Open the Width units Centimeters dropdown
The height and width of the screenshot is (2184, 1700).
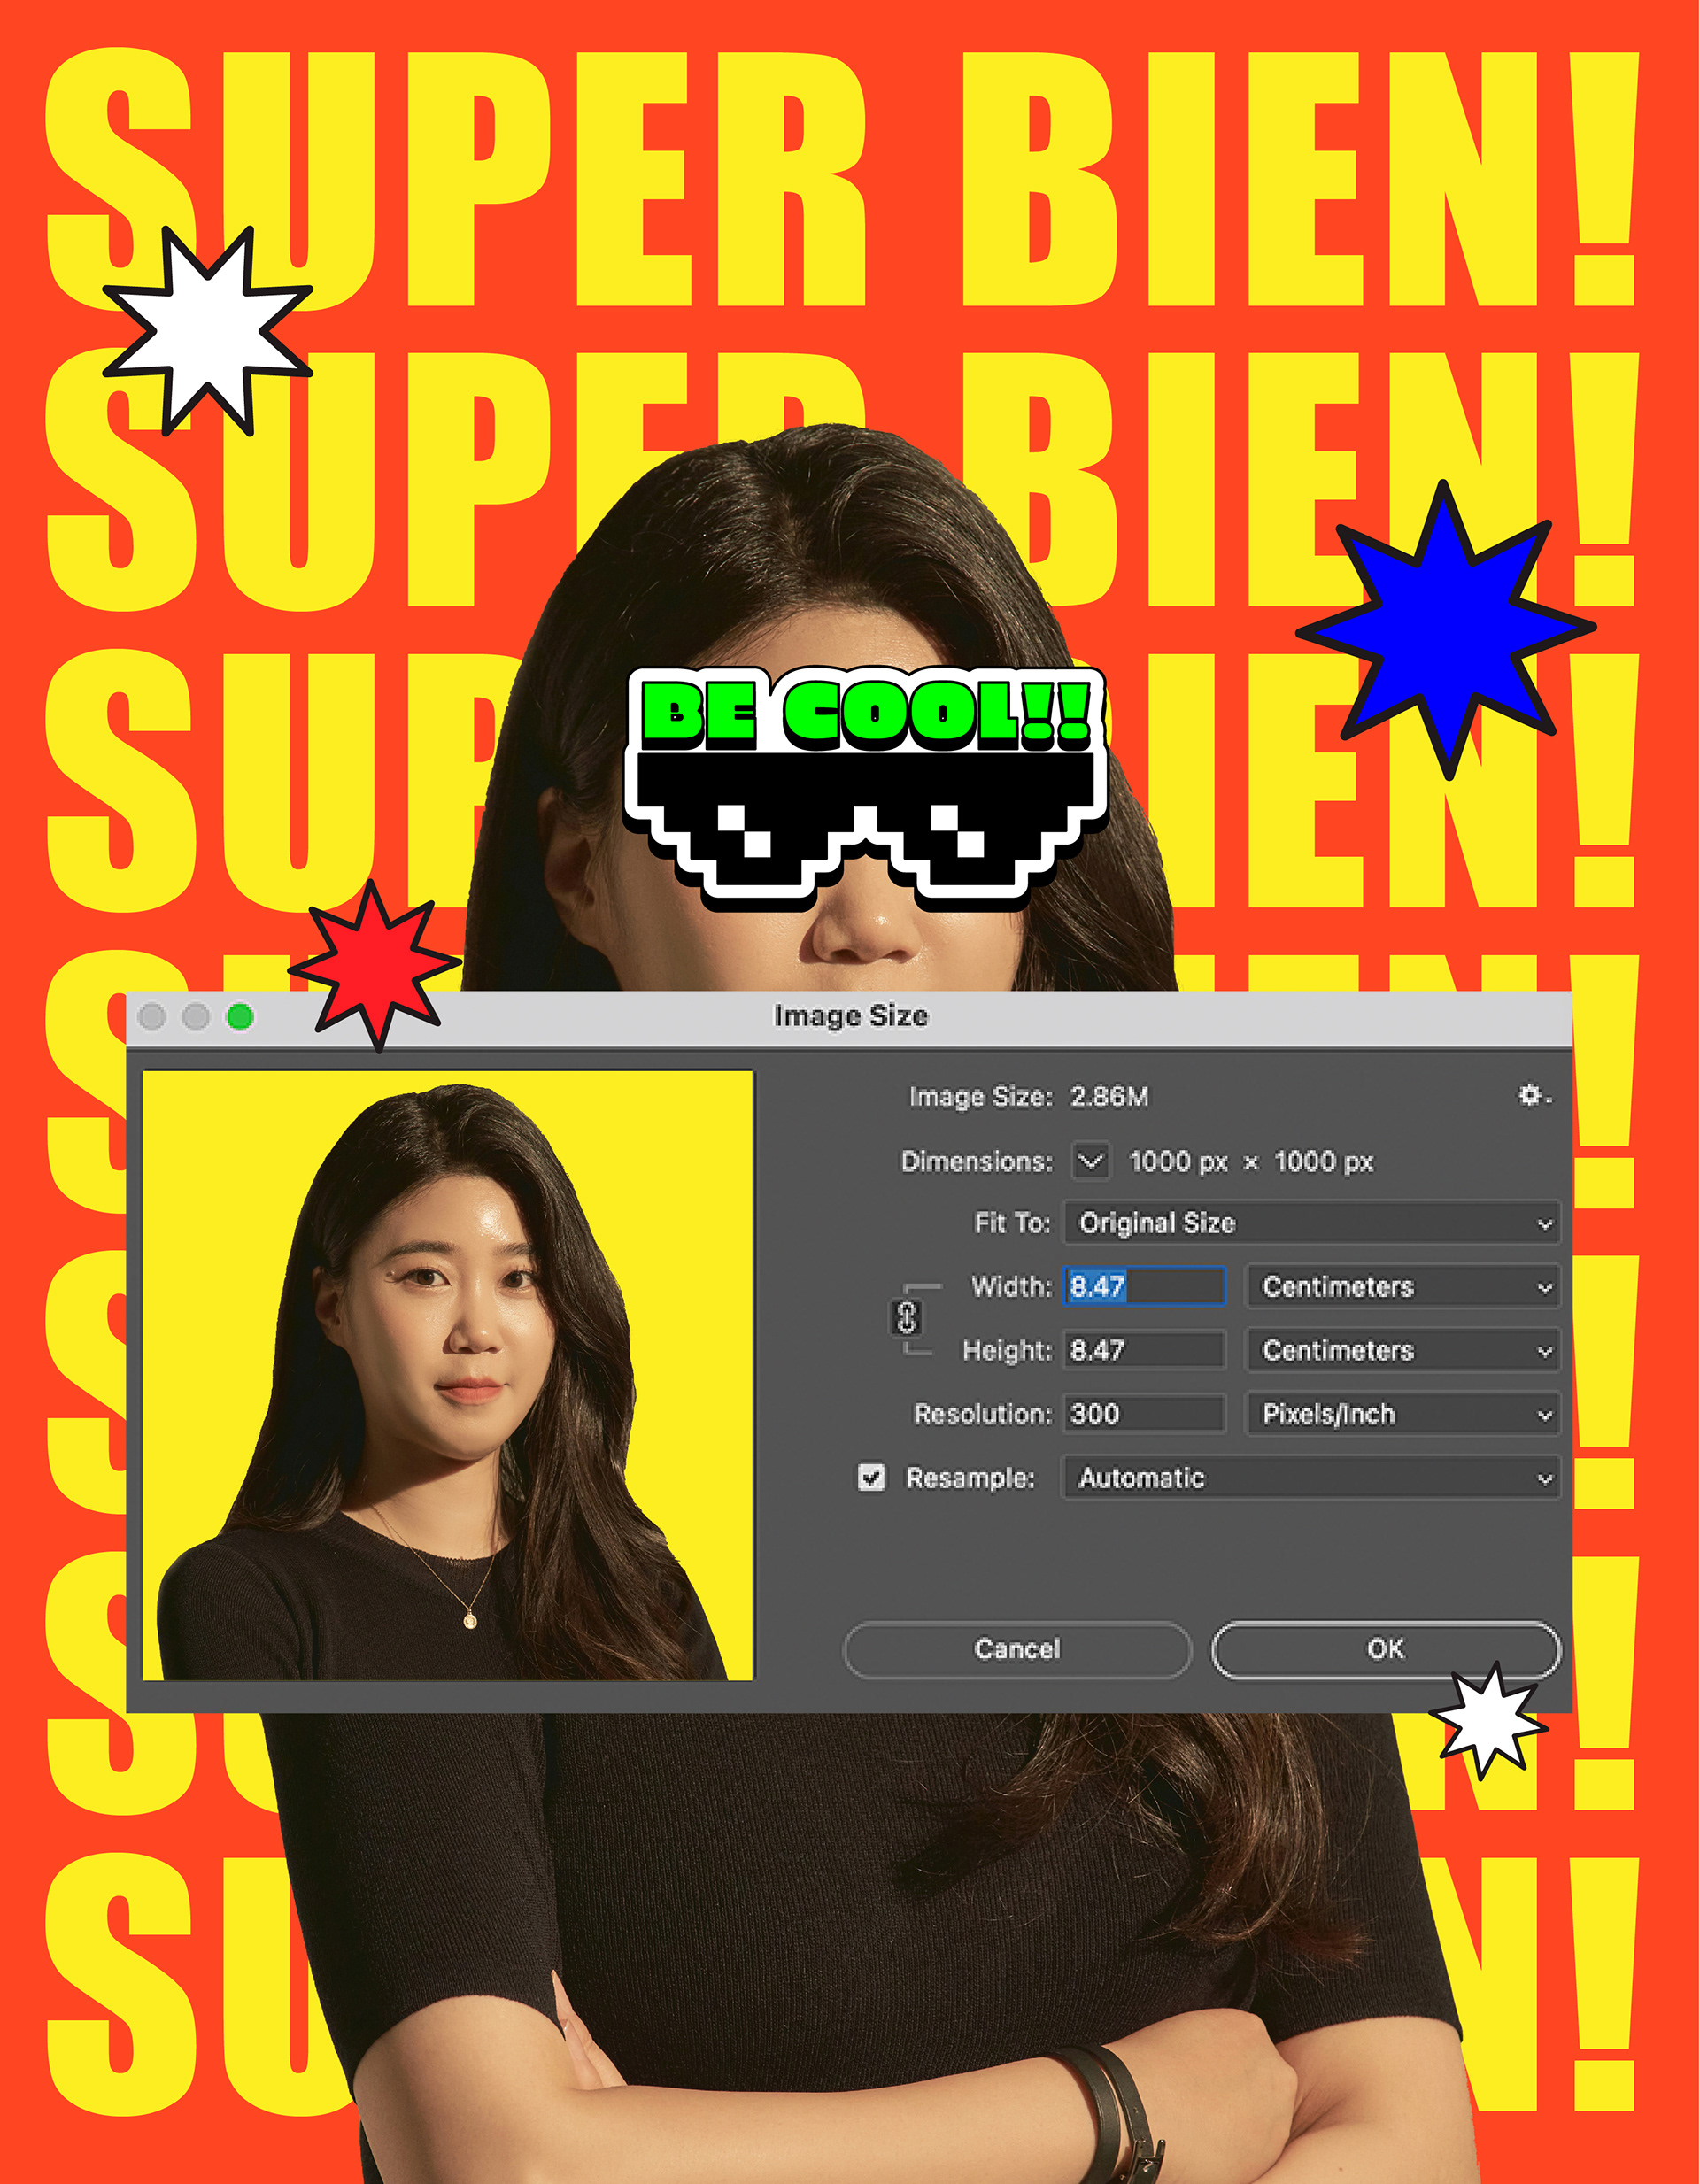1403,1287
